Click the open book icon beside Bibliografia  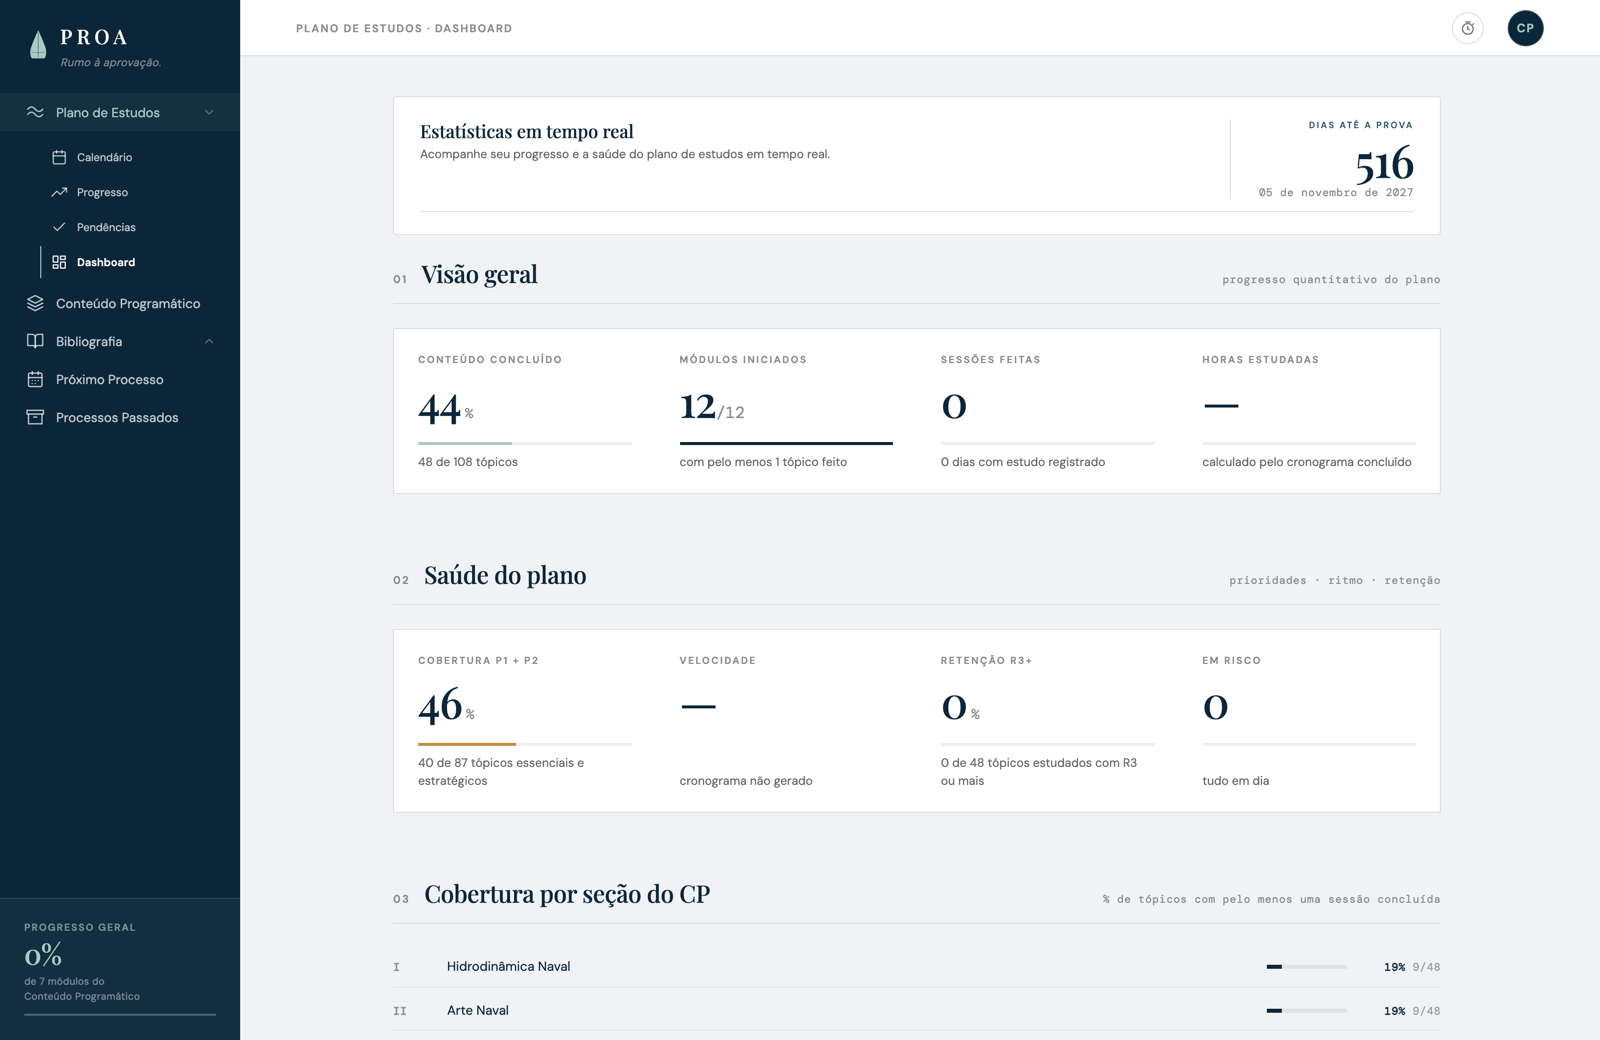(35, 341)
